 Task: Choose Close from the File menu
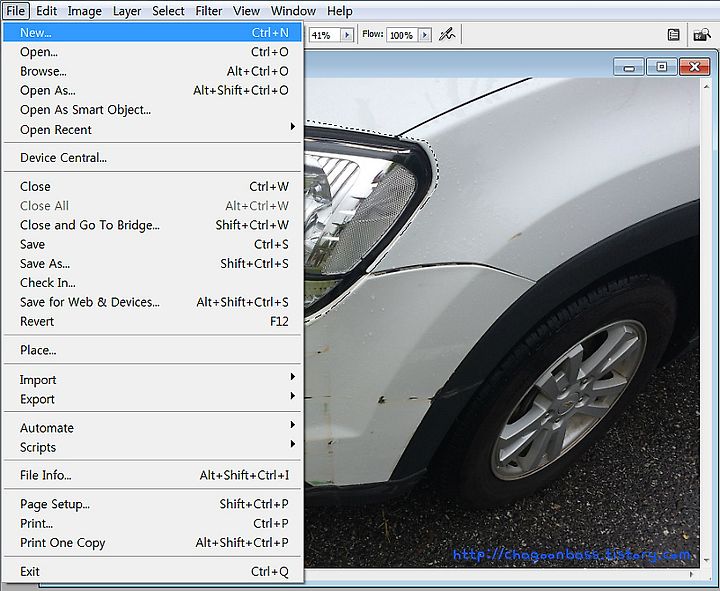click(x=152, y=186)
